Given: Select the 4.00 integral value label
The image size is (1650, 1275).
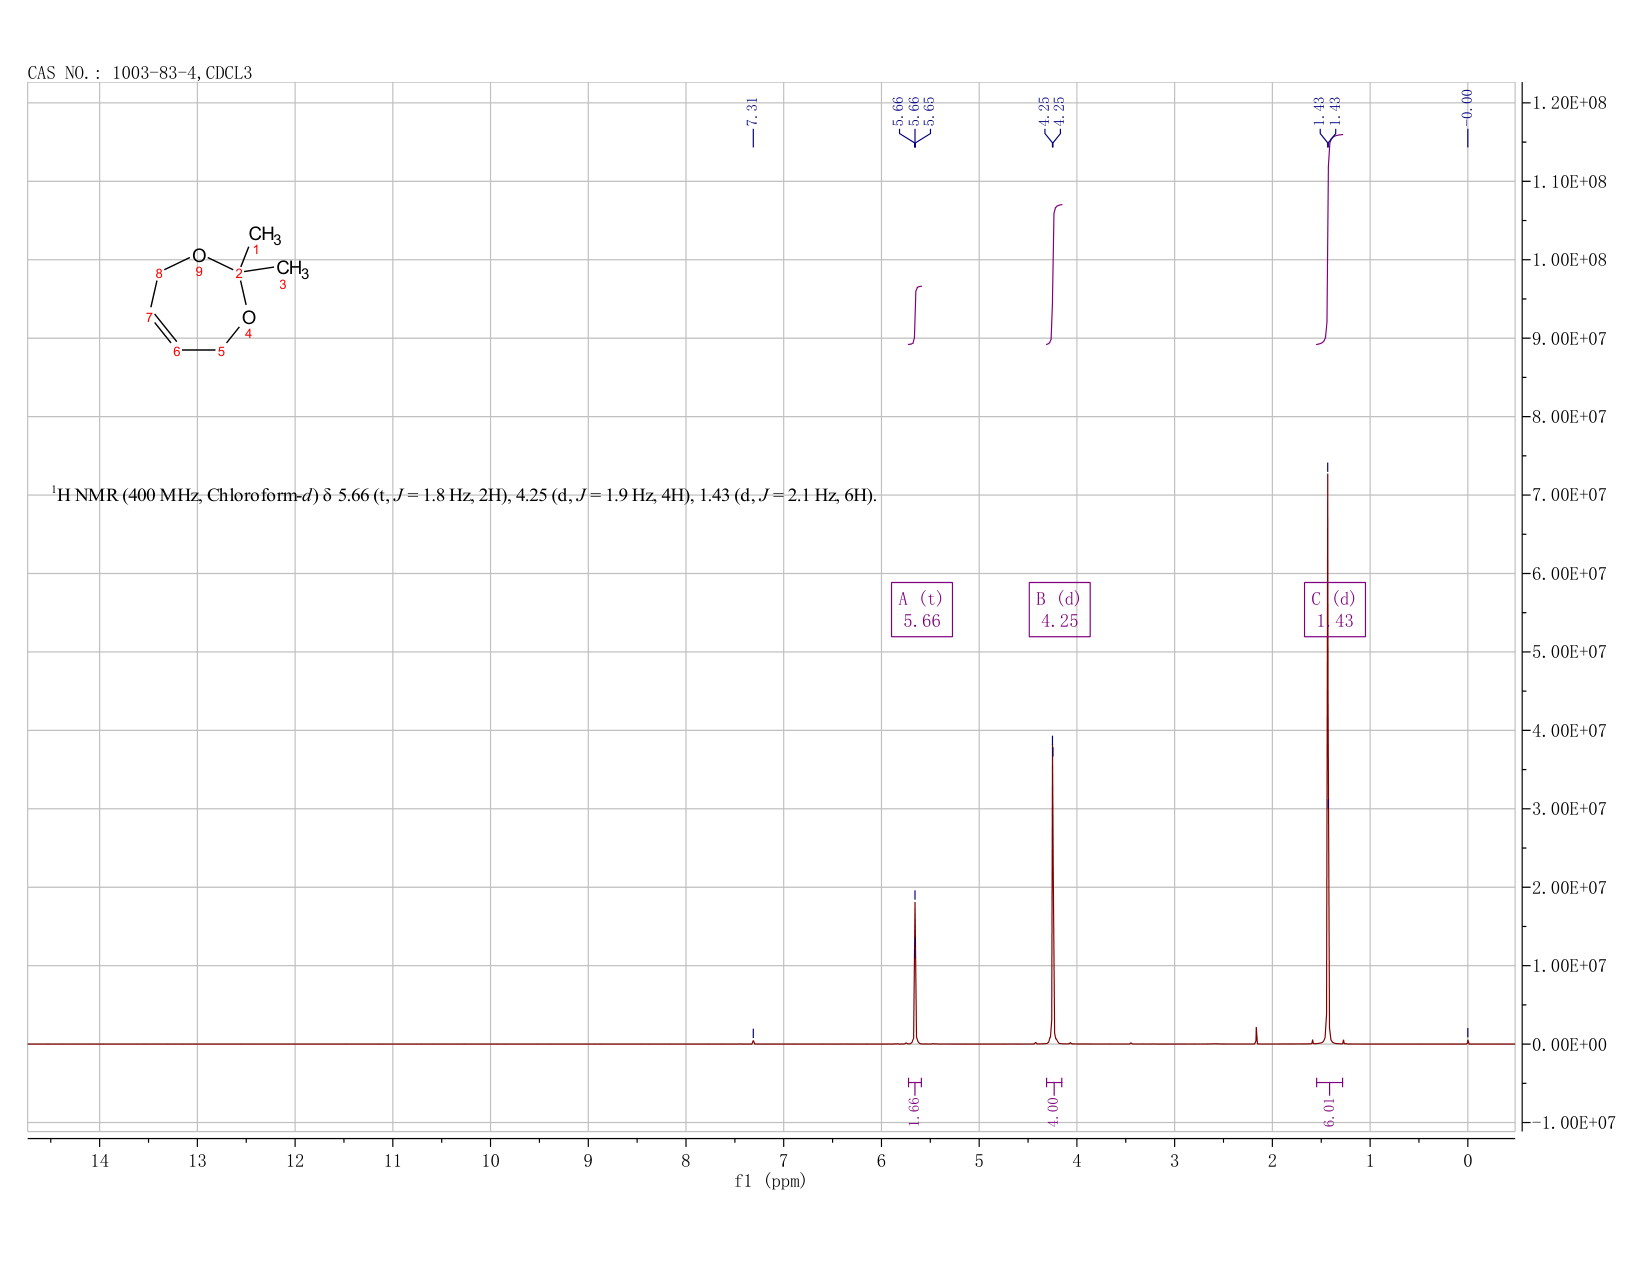Looking at the screenshot, I should (1053, 1110).
